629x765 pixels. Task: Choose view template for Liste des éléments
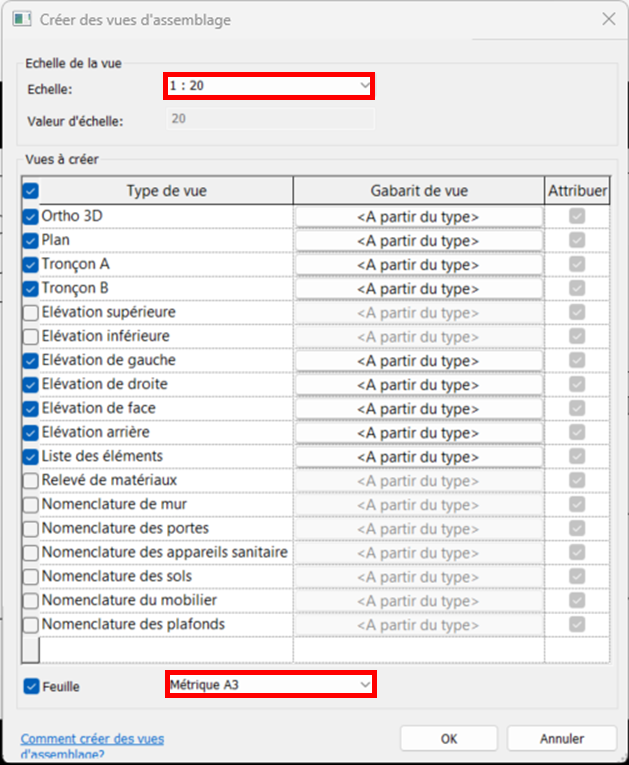point(418,457)
